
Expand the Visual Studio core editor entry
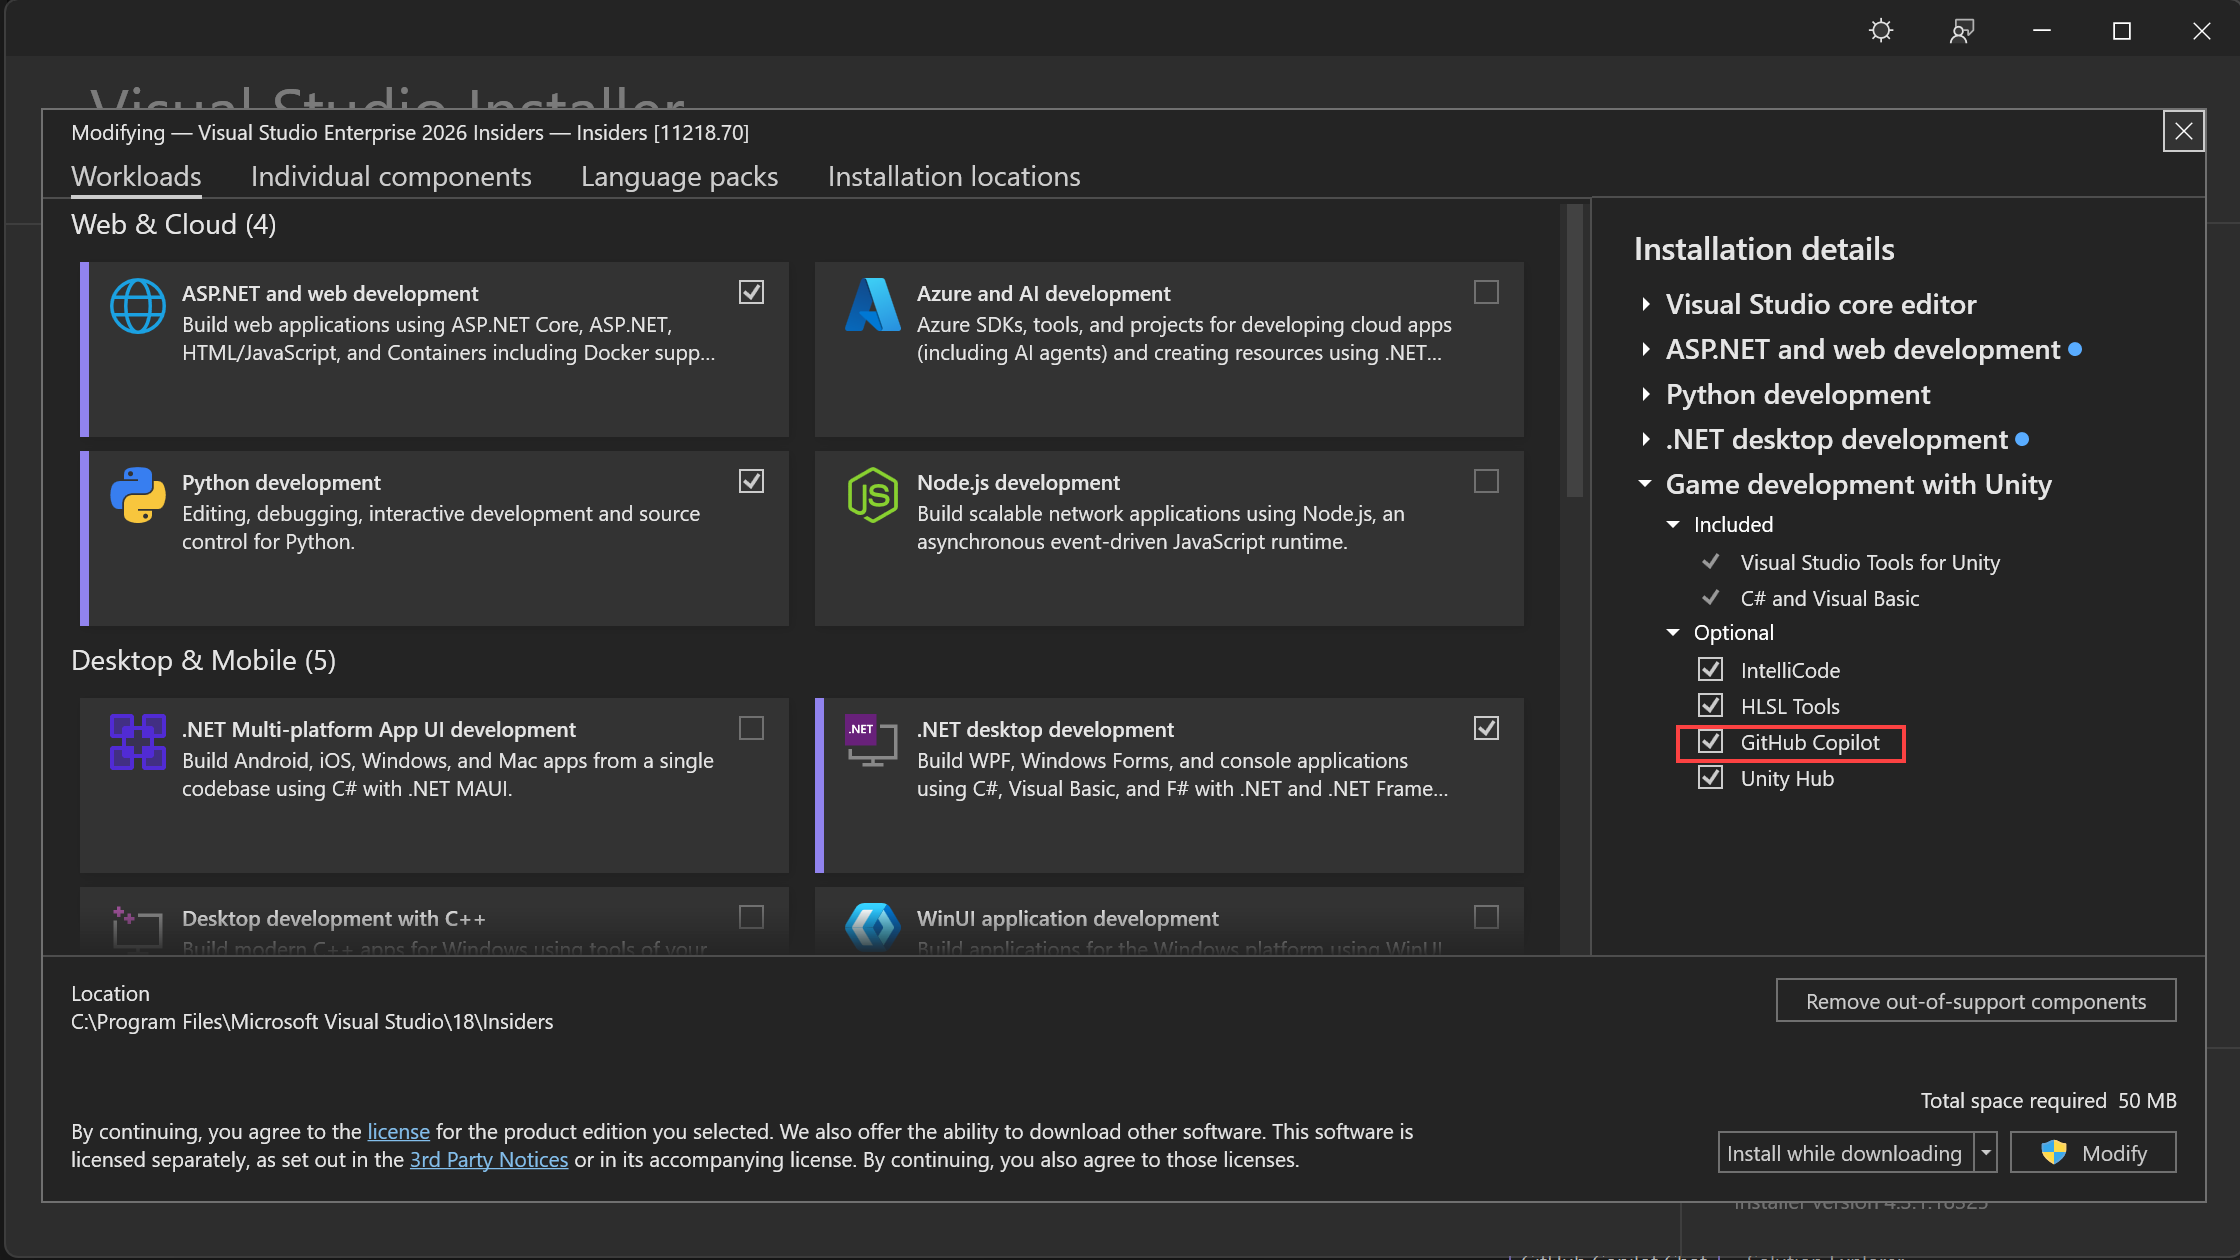click(x=1646, y=305)
